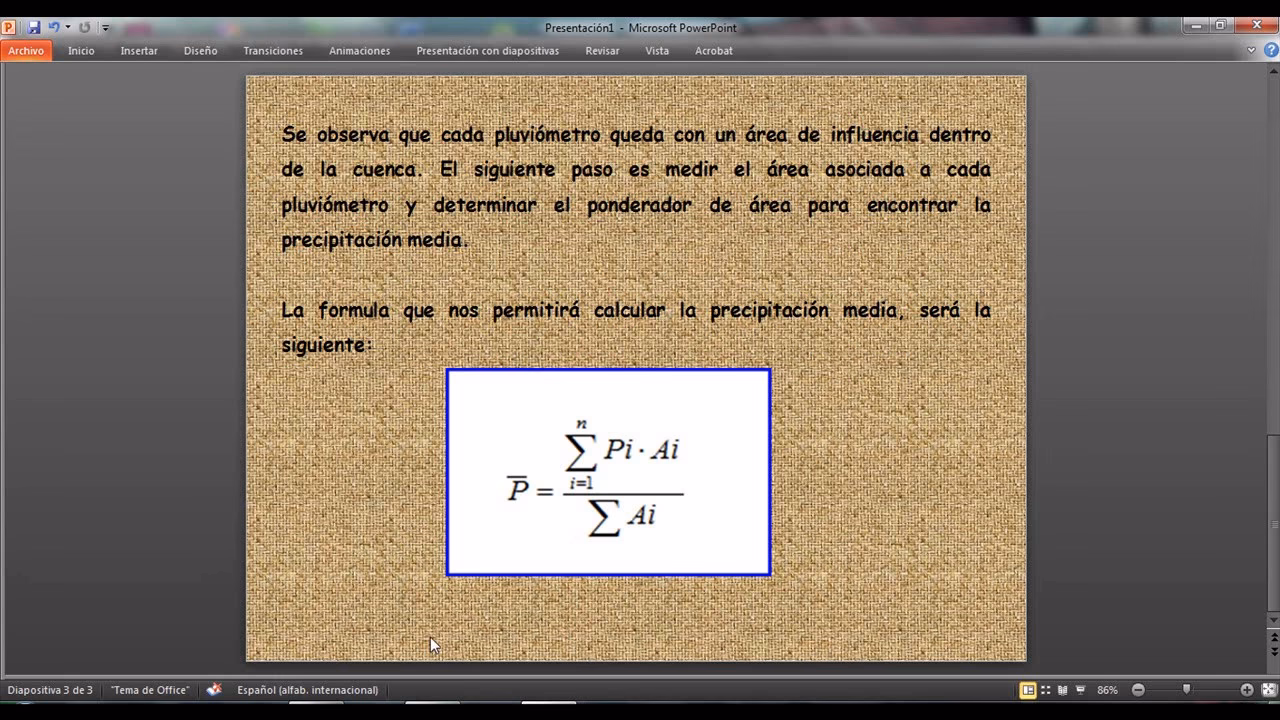Fit slide to current window icon
1280x720 pixels.
1267,690
